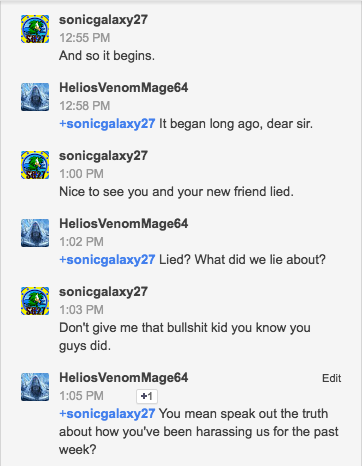Screen dimensions: 362x466
Task: Open HeliosVenomMage64 name above 'Lied? What did we'
Action: (x=124, y=224)
